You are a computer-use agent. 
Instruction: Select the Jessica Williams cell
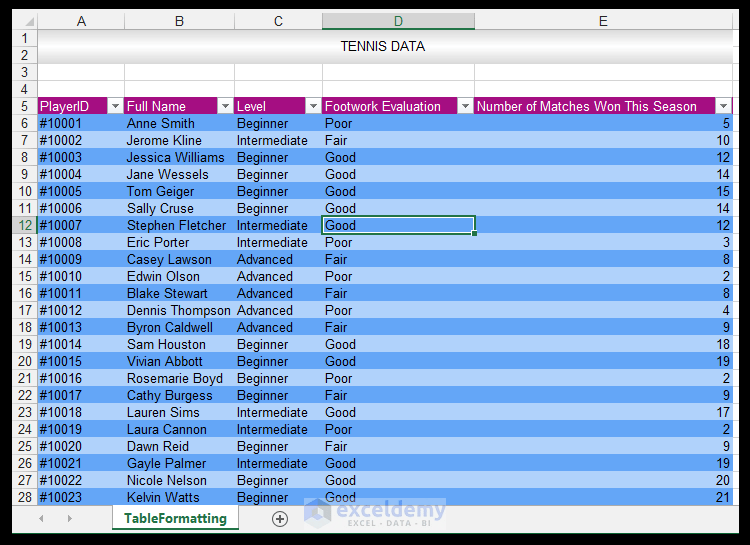(x=179, y=157)
